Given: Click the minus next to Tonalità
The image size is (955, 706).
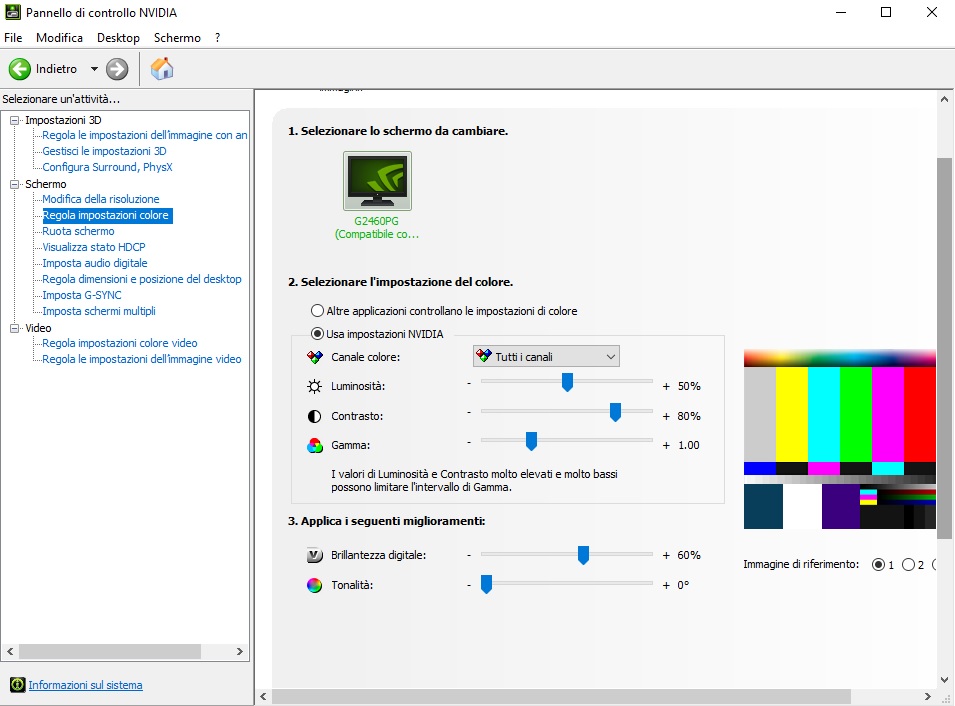Looking at the screenshot, I should (x=469, y=585).
